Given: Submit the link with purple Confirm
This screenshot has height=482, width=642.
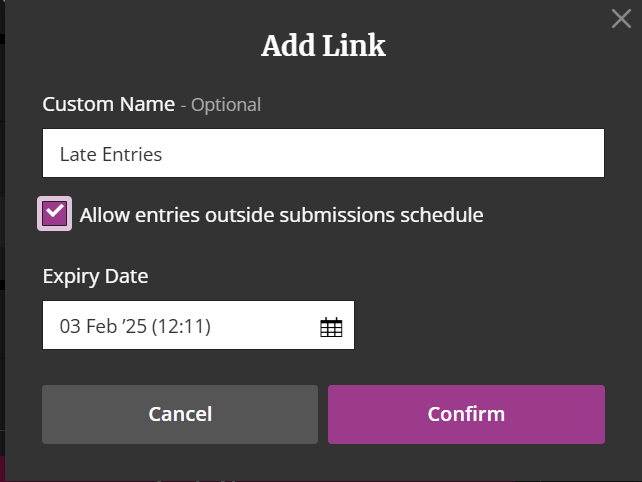Looking at the screenshot, I should tap(466, 414).
